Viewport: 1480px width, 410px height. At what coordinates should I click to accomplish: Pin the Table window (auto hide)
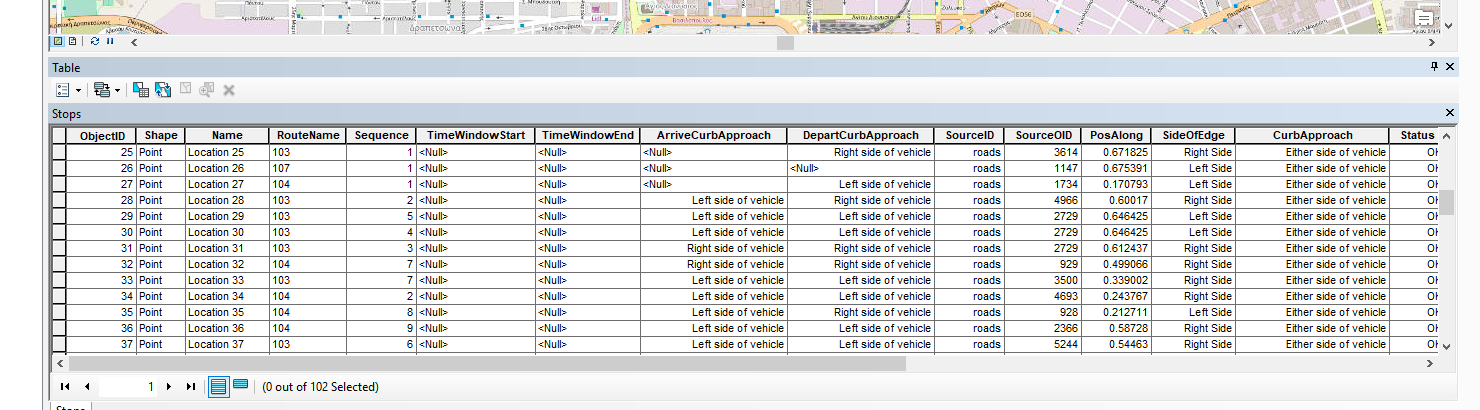click(1434, 67)
